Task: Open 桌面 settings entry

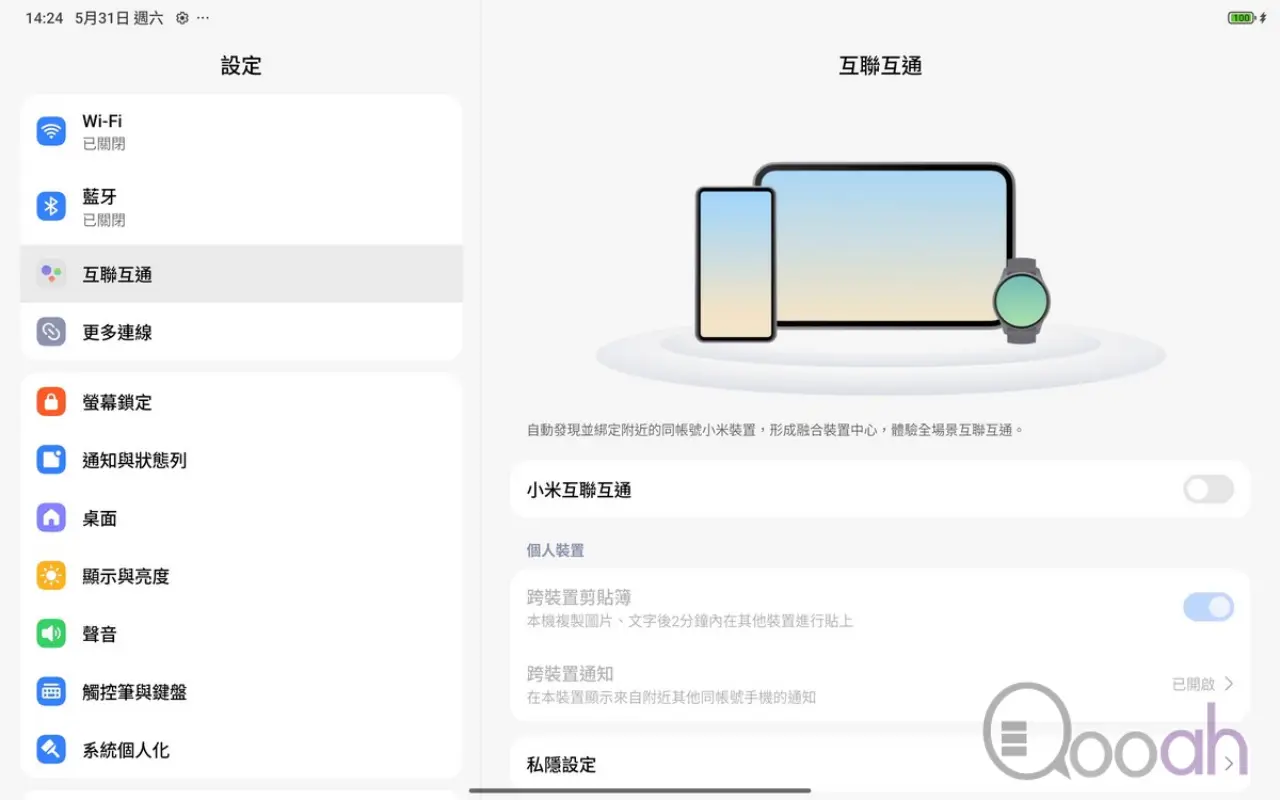Action: 241,518
